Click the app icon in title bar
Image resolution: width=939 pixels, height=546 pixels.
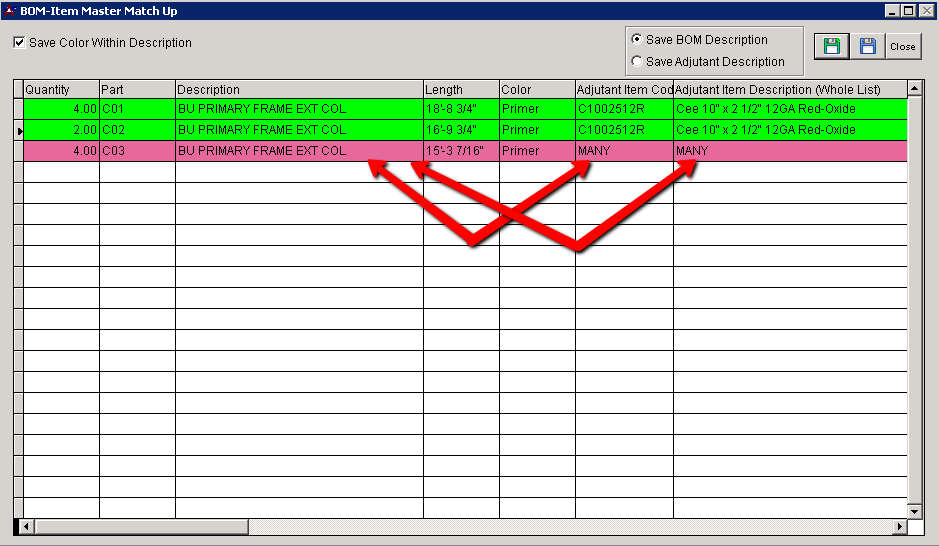pos(10,11)
